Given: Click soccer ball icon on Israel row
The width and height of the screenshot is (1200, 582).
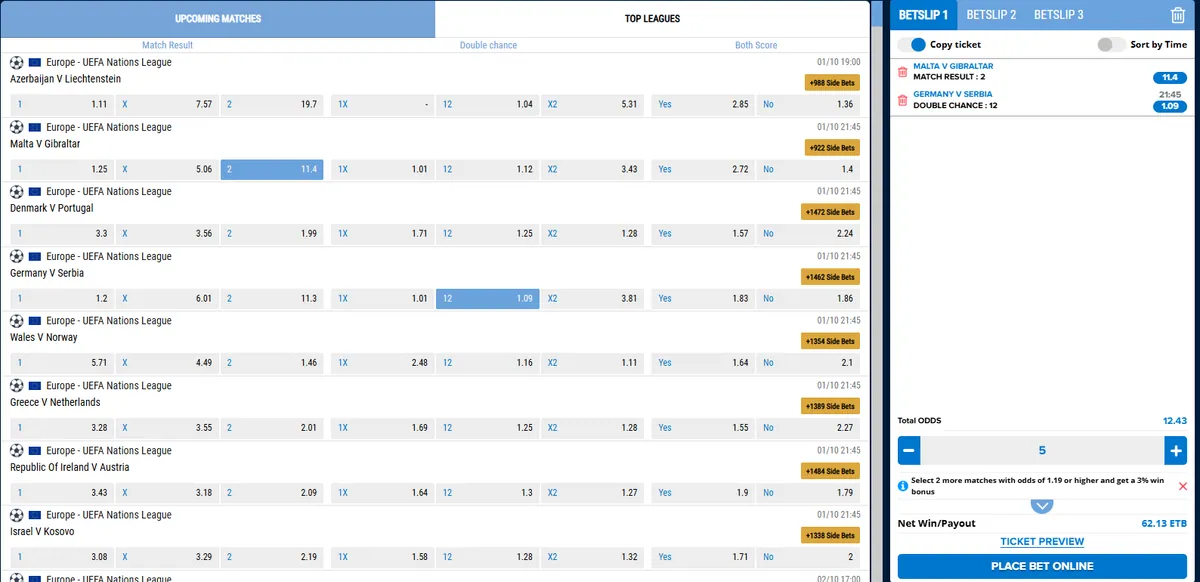Looking at the screenshot, I should pos(16,515).
